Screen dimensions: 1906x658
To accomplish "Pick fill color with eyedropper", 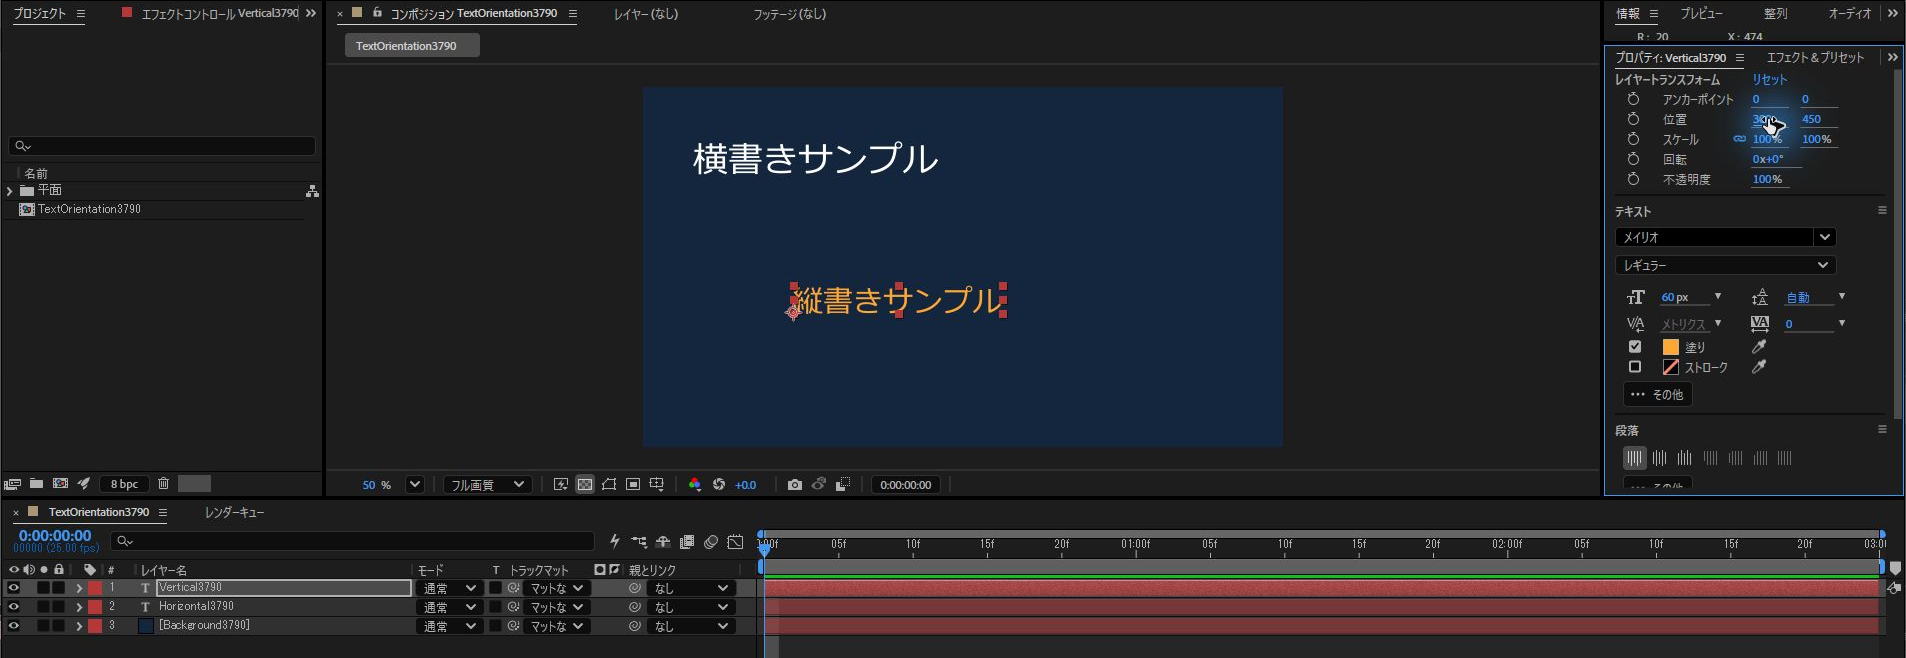I will (1759, 347).
